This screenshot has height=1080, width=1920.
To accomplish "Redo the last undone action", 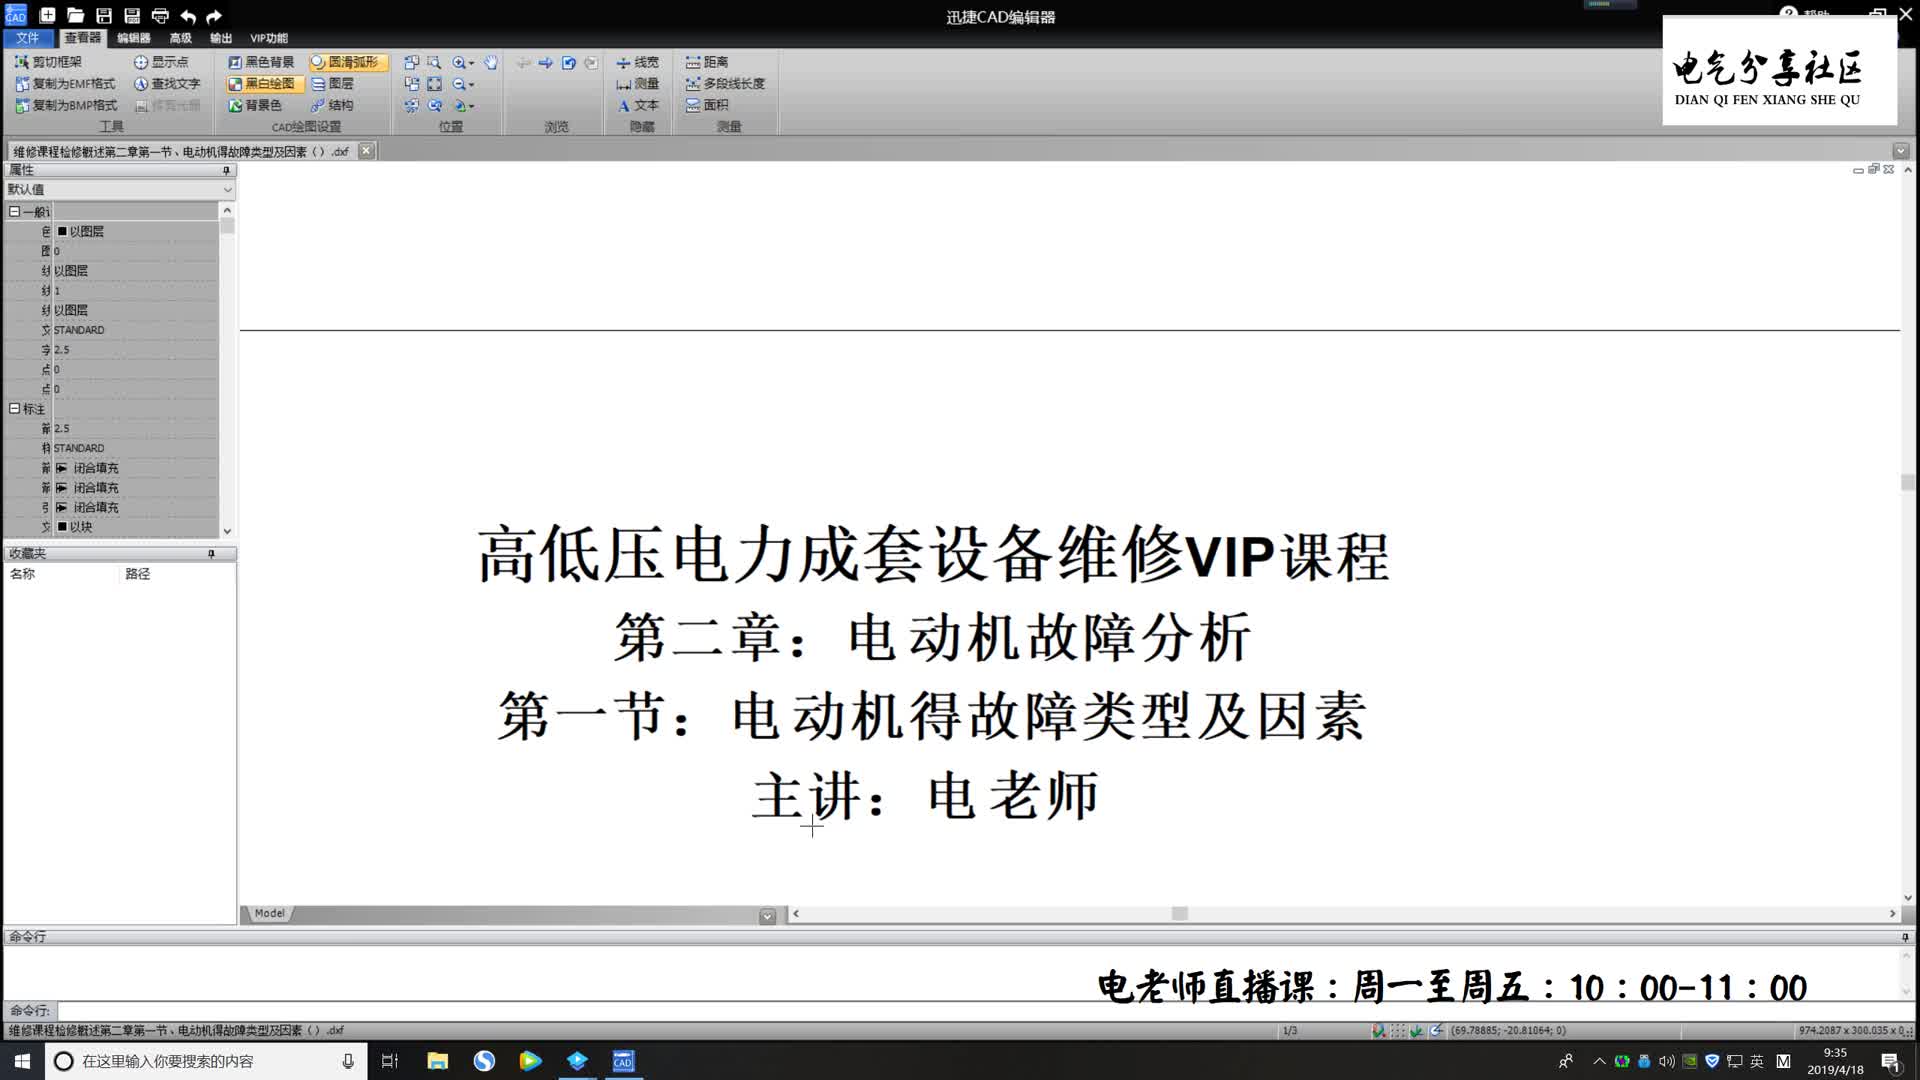I will (x=214, y=16).
